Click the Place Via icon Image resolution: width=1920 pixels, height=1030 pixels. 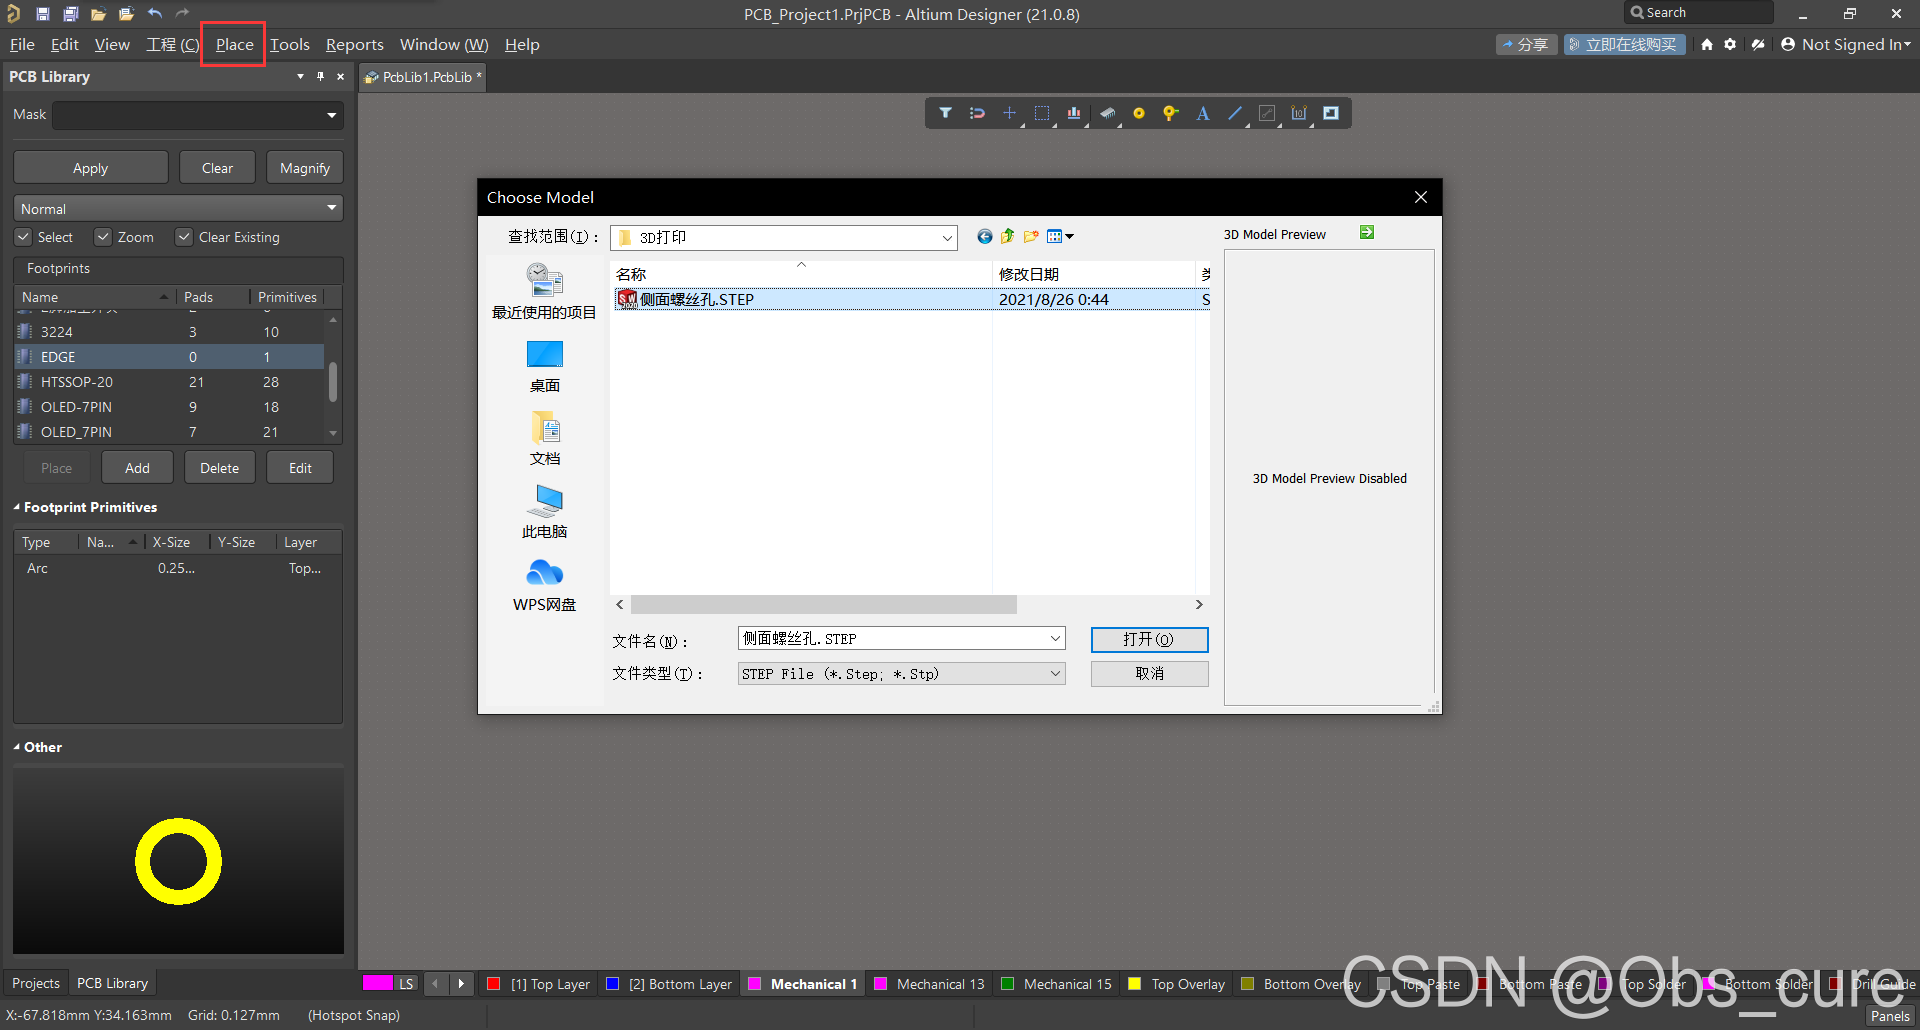1170,113
